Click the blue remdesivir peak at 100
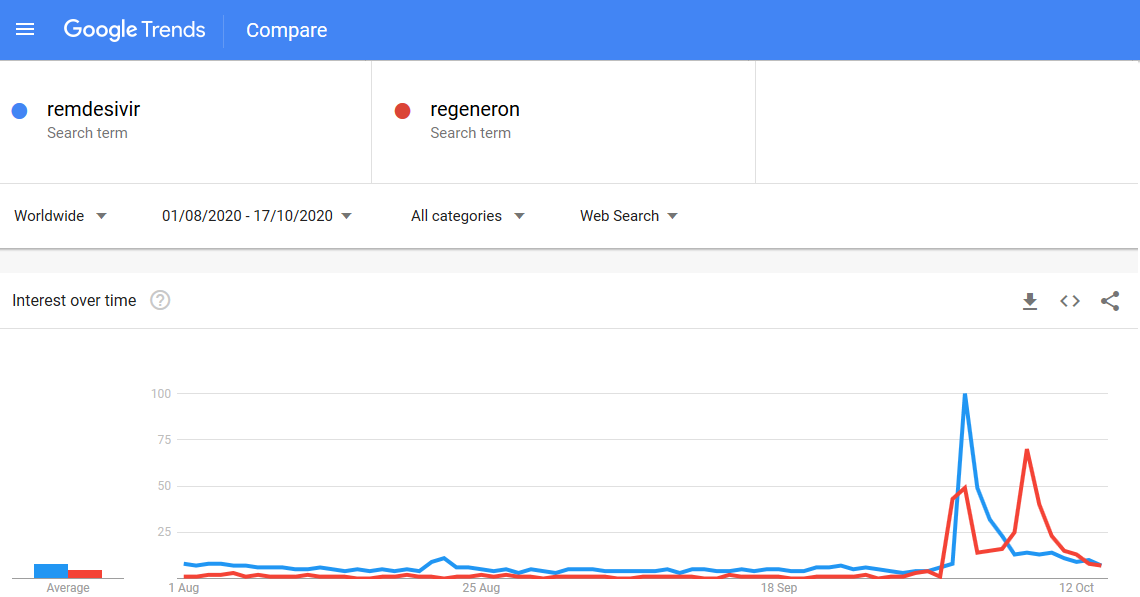This screenshot has height=597, width=1140. coord(965,395)
